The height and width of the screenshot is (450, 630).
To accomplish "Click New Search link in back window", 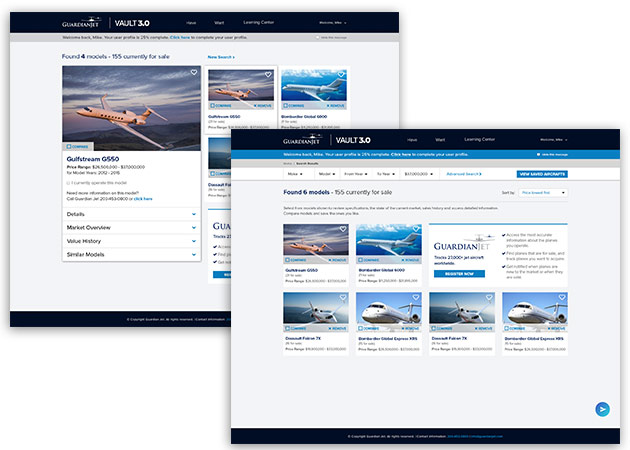I will coord(221,57).
